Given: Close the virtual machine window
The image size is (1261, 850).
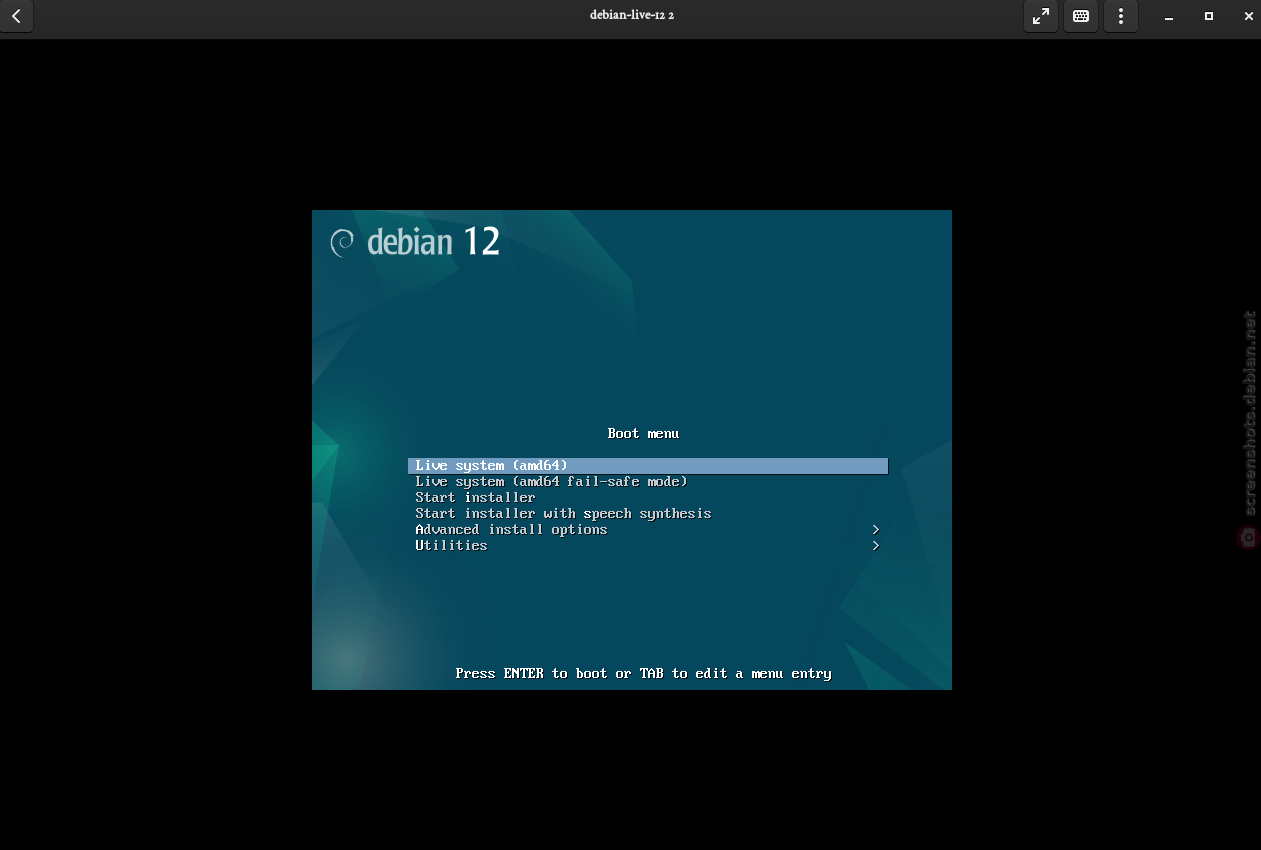Looking at the screenshot, I should (1248, 16).
